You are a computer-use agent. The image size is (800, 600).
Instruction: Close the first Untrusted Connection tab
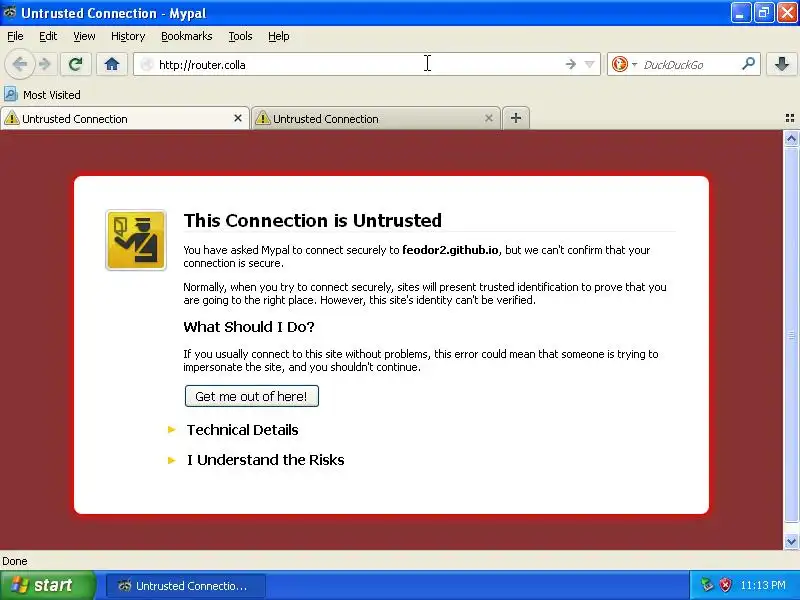pyautogui.click(x=238, y=118)
